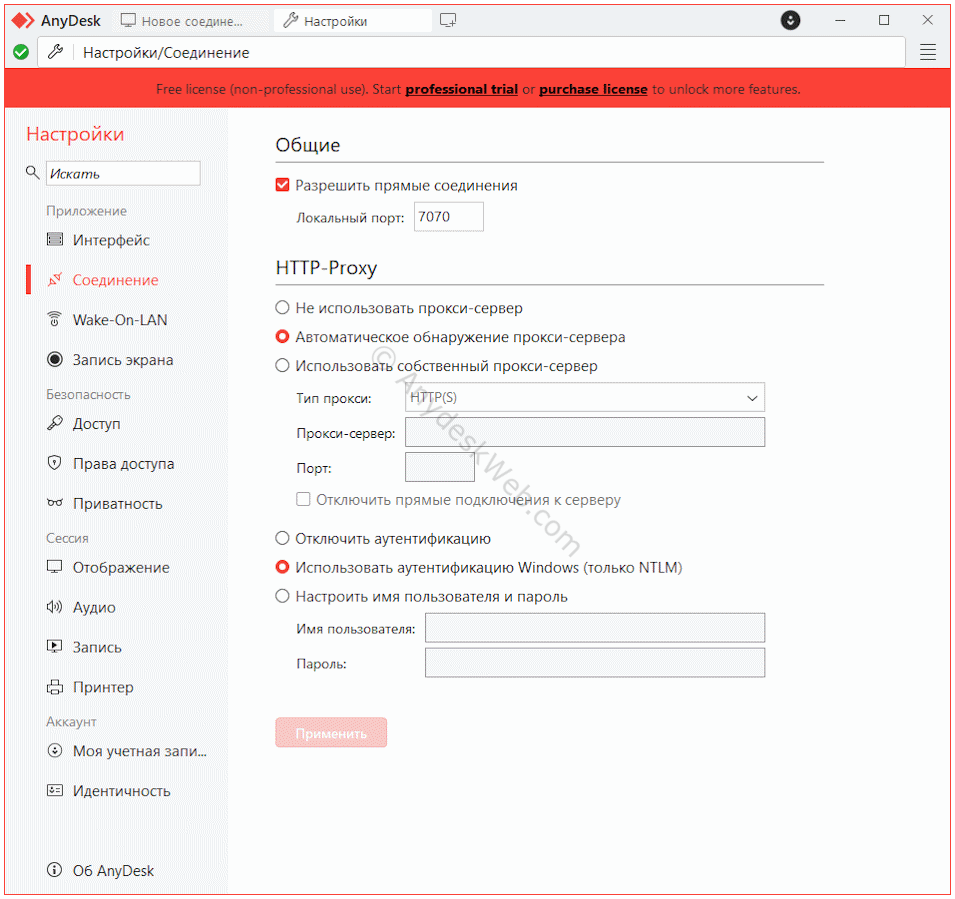Screen dimensions: 955x899
Task: Click the Пароль input field
Action: (594, 662)
